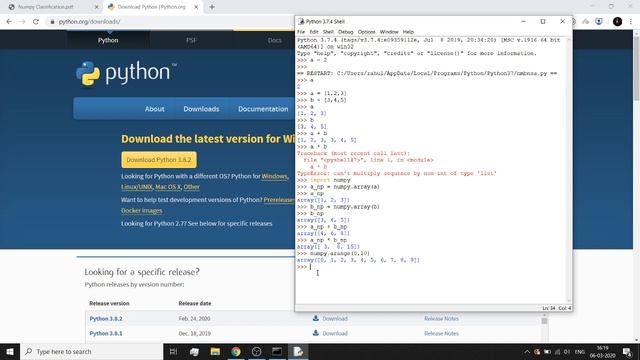Follow the Linux/UNIX link
The height and width of the screenshot is (360, 640).
pyautogui.click(x=137, y=187)
